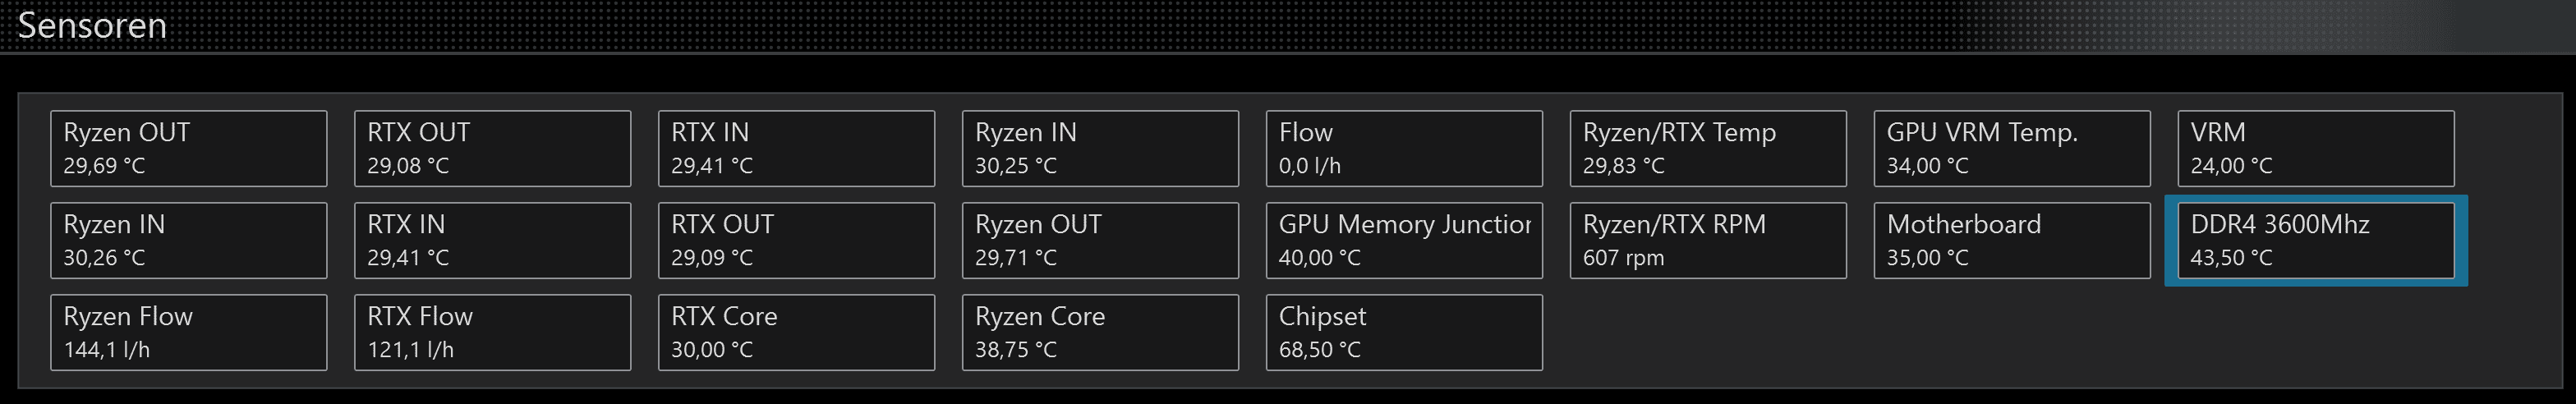Click the Ryzen Flow sensor tile
The image size is (2576, 404).
(x=188, y=332)
